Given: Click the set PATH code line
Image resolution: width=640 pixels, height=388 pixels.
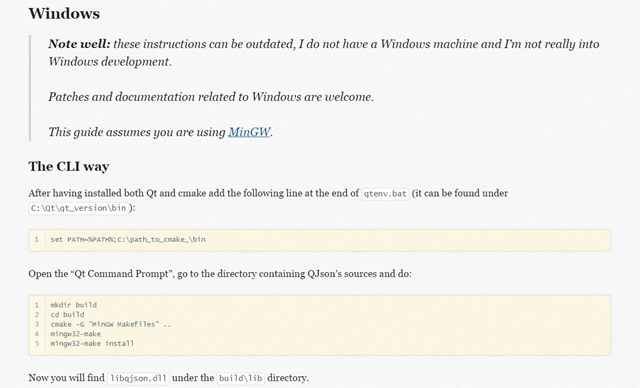Looking at the screenshot, I should pos(128,239).
